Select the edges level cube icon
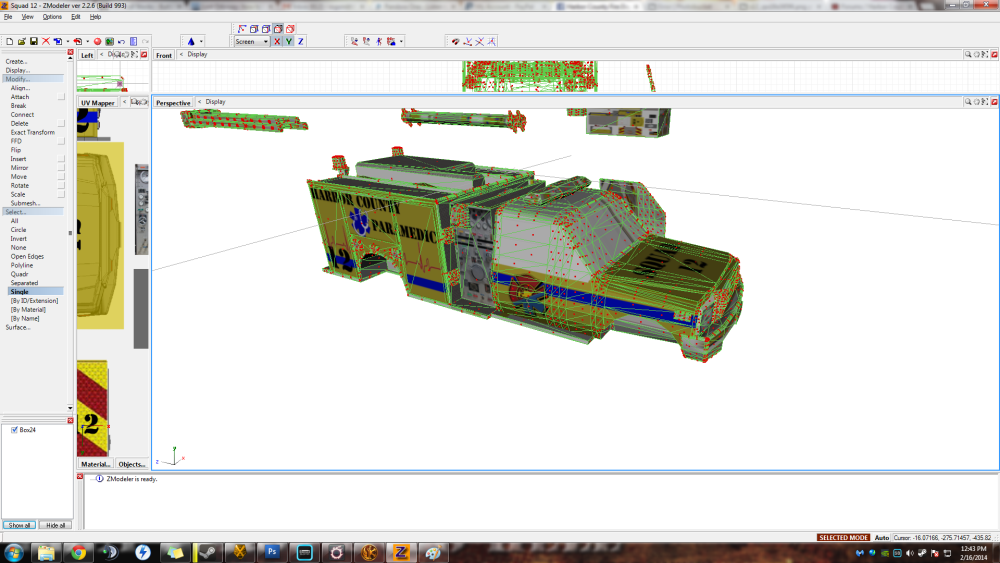The height and width of the screenshot is (563, 1000). 254,29
